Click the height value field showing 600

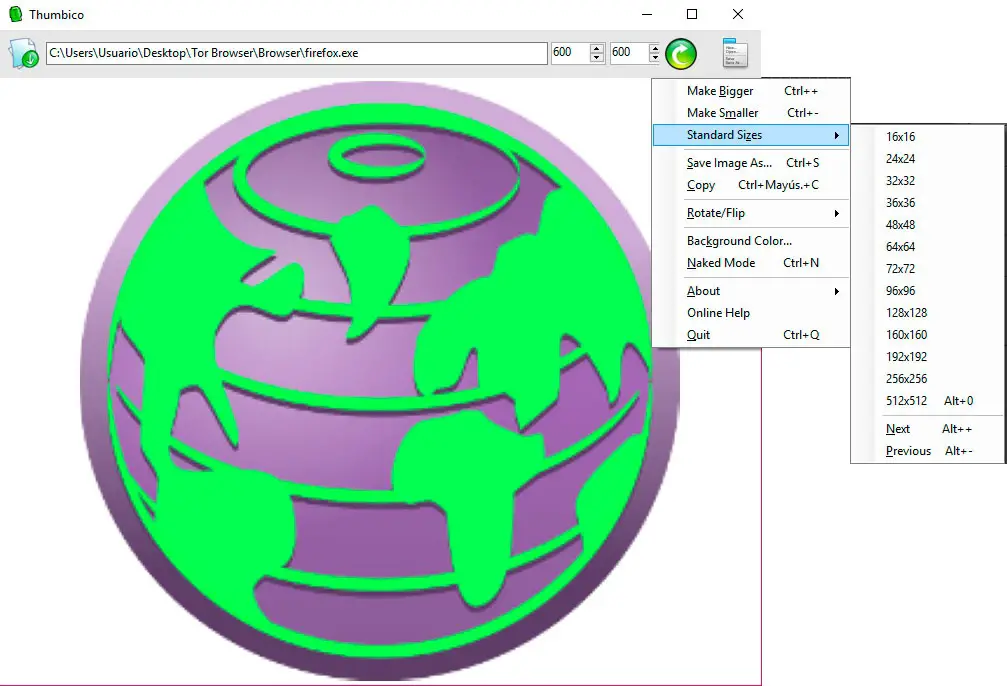[x=629, y=53]
